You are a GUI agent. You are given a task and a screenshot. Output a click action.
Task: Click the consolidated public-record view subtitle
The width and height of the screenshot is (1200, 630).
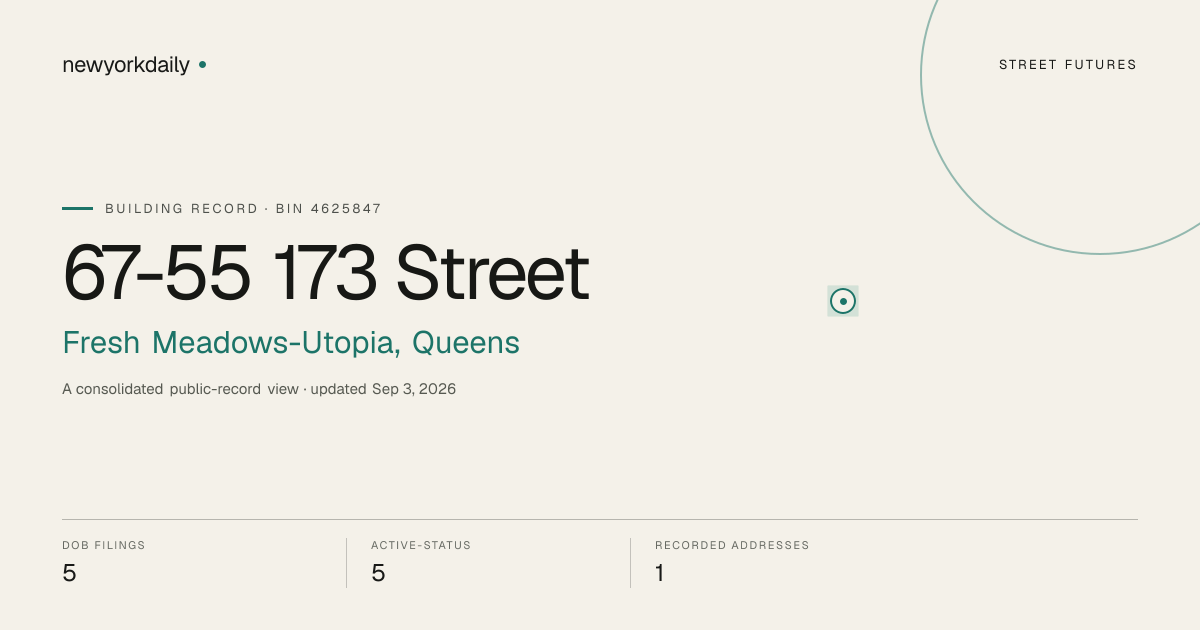pos(180,389)
